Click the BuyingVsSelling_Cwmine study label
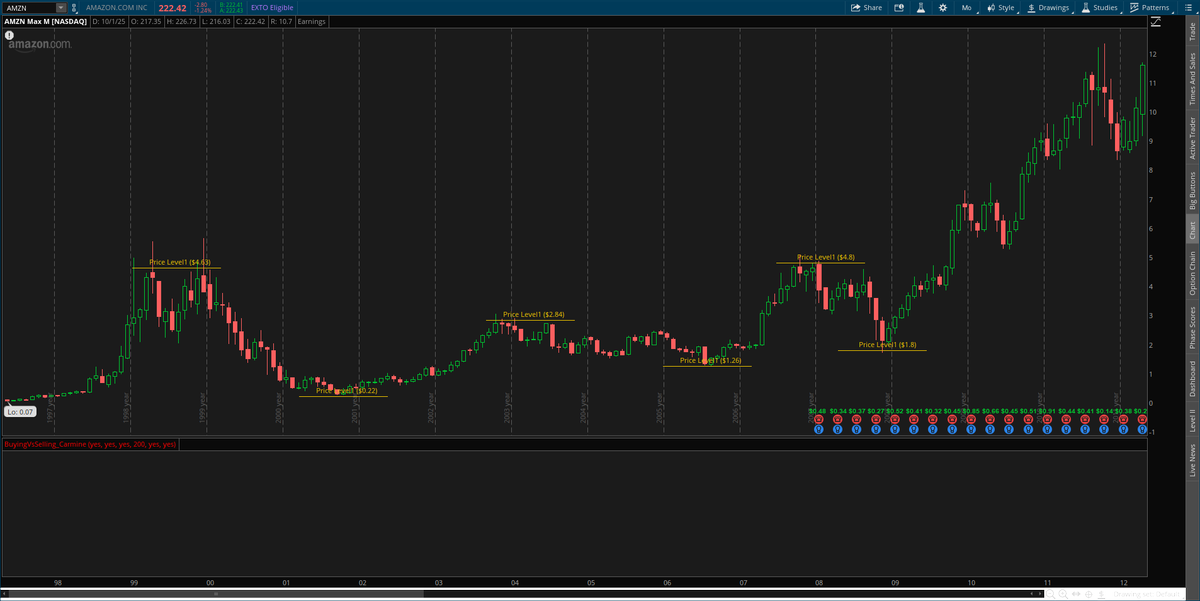 [x=90, y=443]
